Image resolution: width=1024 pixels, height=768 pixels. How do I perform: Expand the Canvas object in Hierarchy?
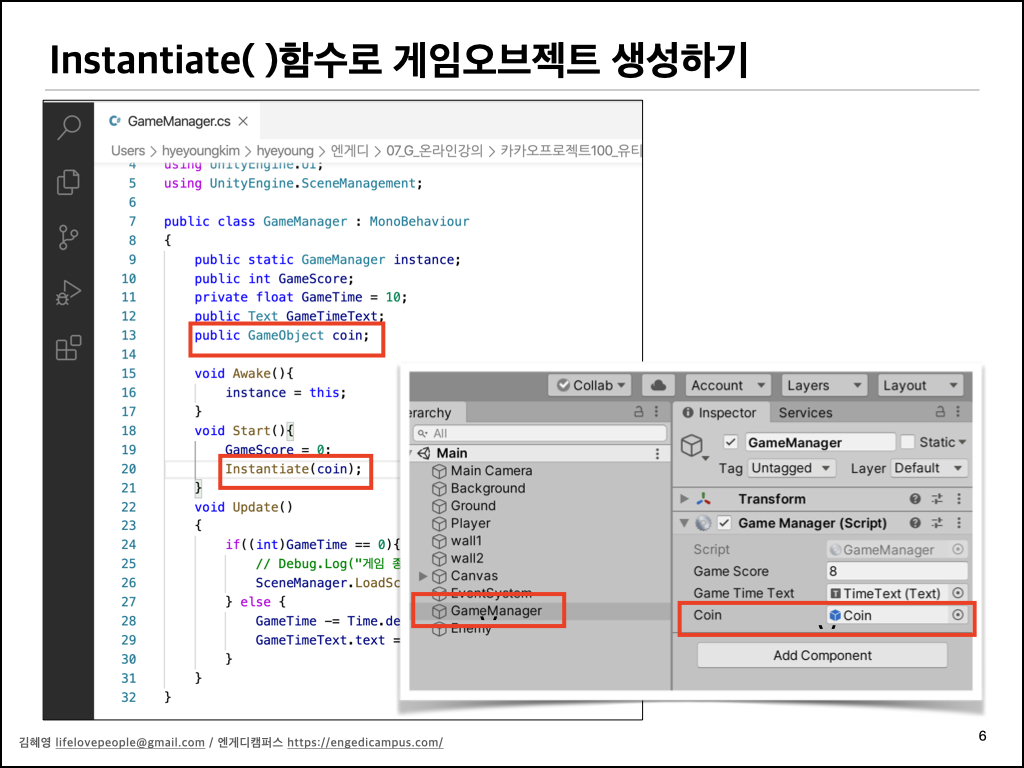(423, 576)
